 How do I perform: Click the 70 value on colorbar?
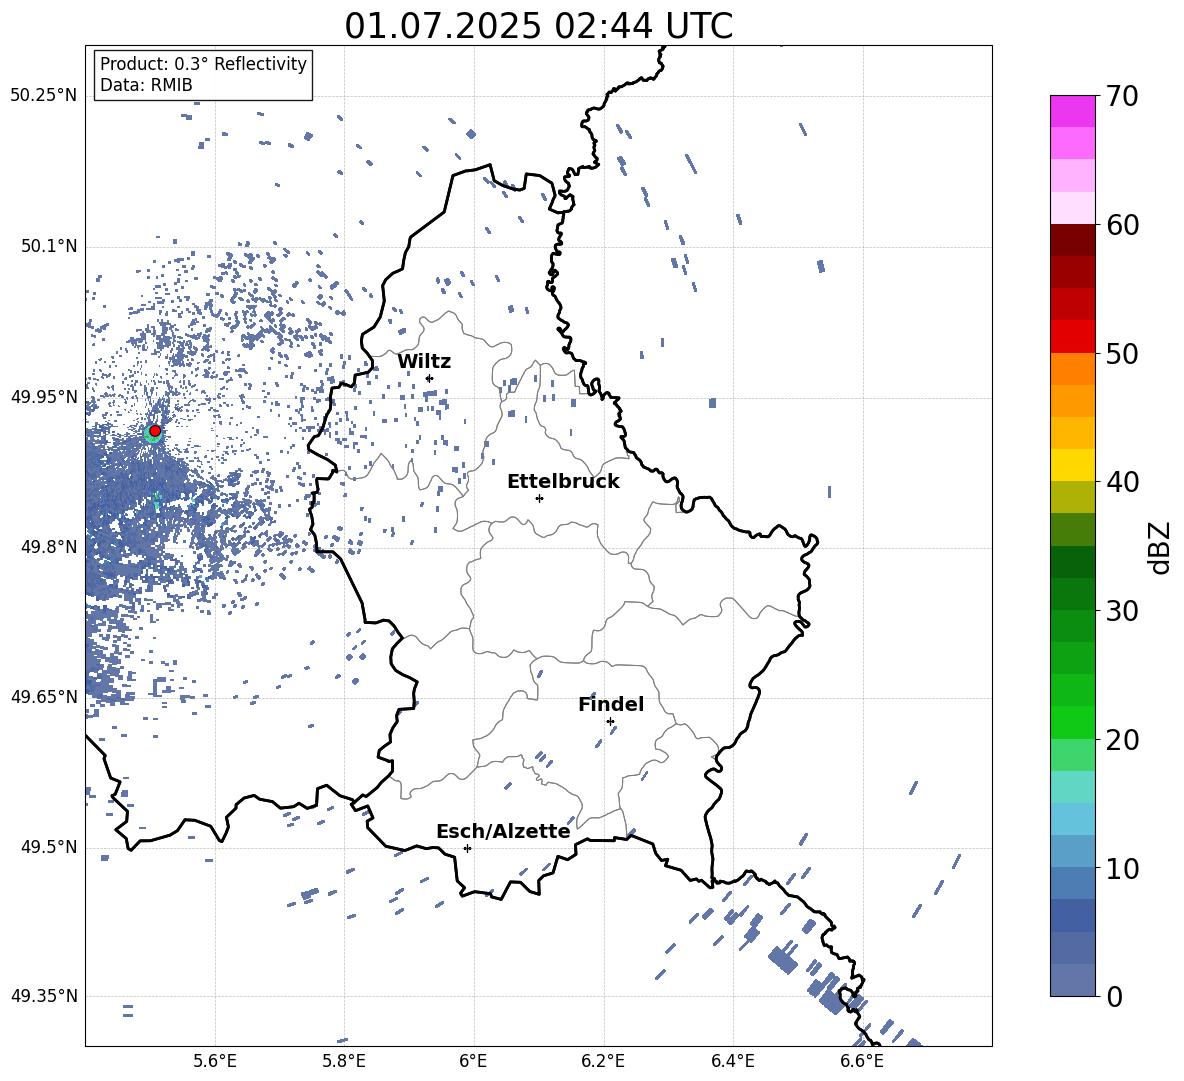pos(1121,96)
